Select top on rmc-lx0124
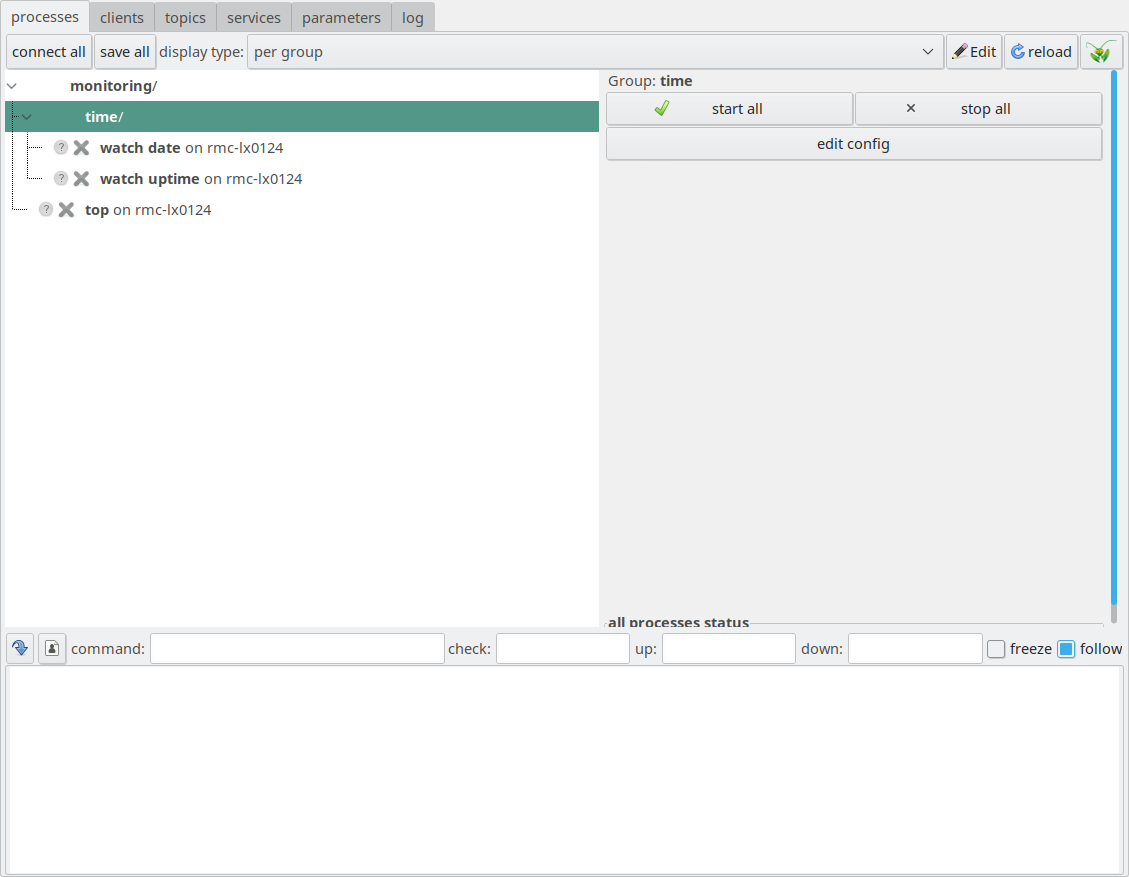Screen dimensions: 1129x877 [x=148, y=210]
